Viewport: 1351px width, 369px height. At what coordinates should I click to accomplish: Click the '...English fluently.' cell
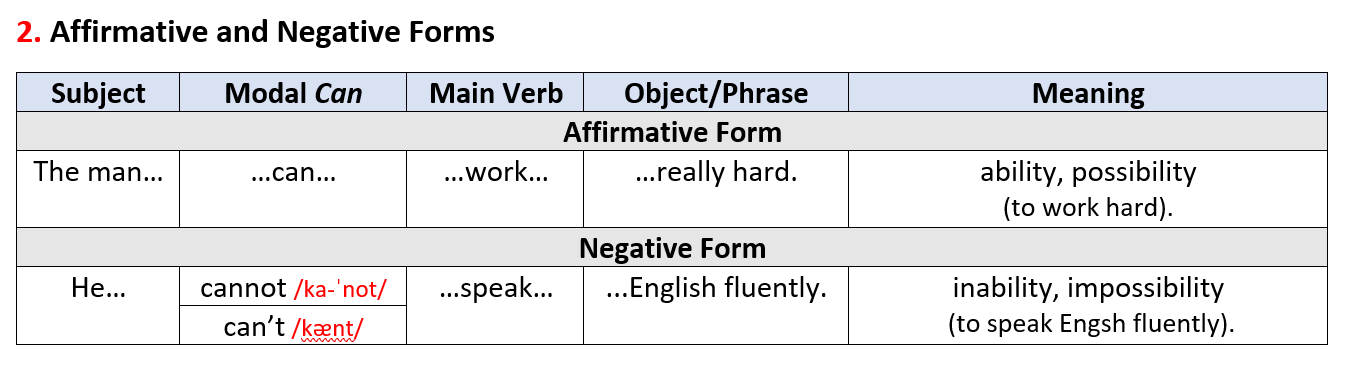(x=716, y=306)
